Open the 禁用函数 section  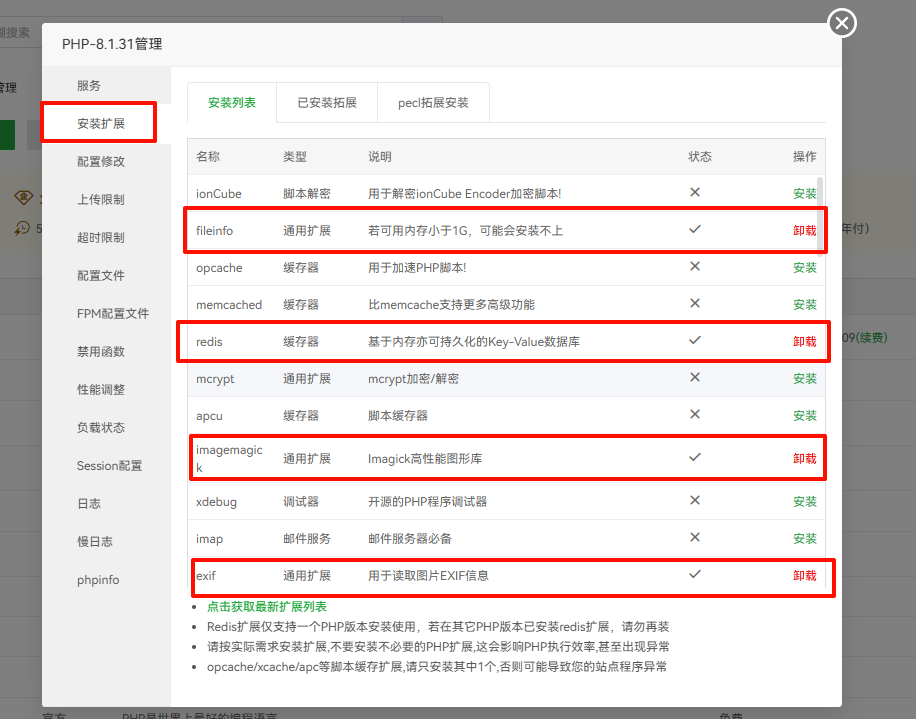point(100,352)
